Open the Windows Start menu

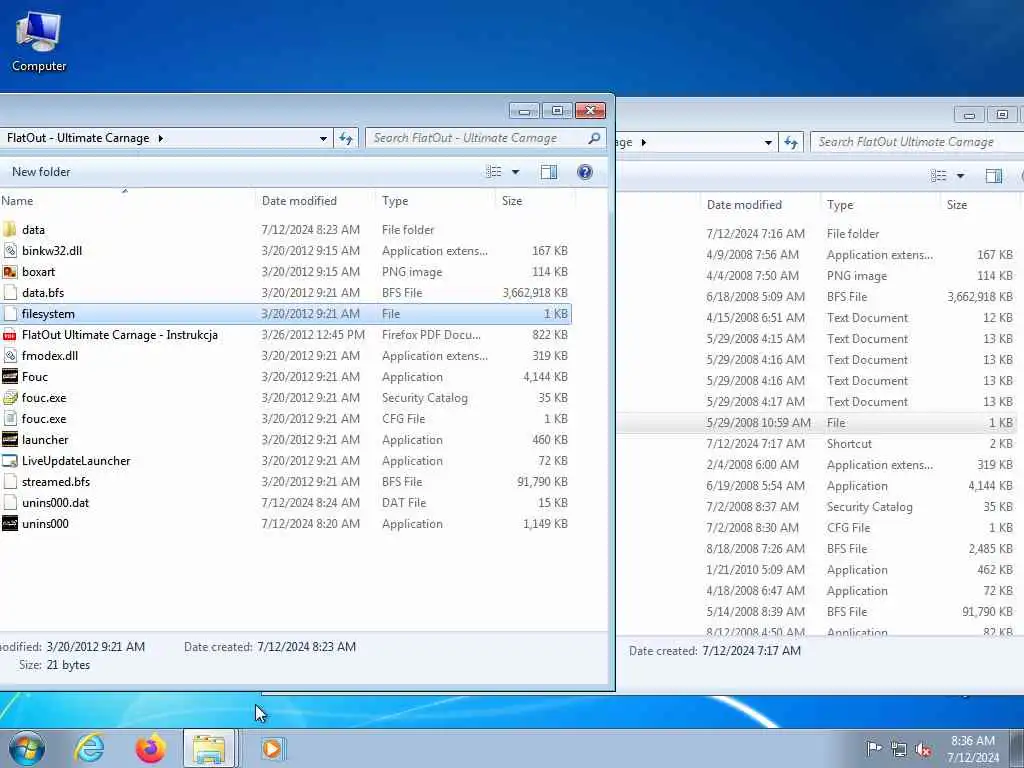[27, 748]
